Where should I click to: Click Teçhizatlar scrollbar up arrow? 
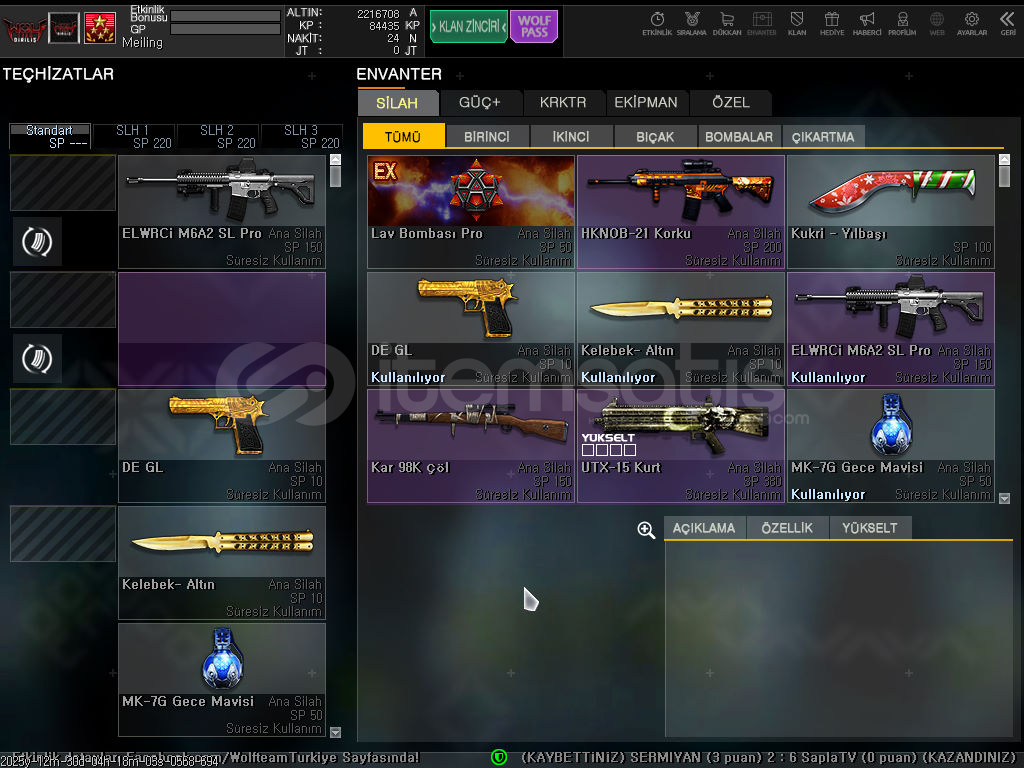pos(336,159)
